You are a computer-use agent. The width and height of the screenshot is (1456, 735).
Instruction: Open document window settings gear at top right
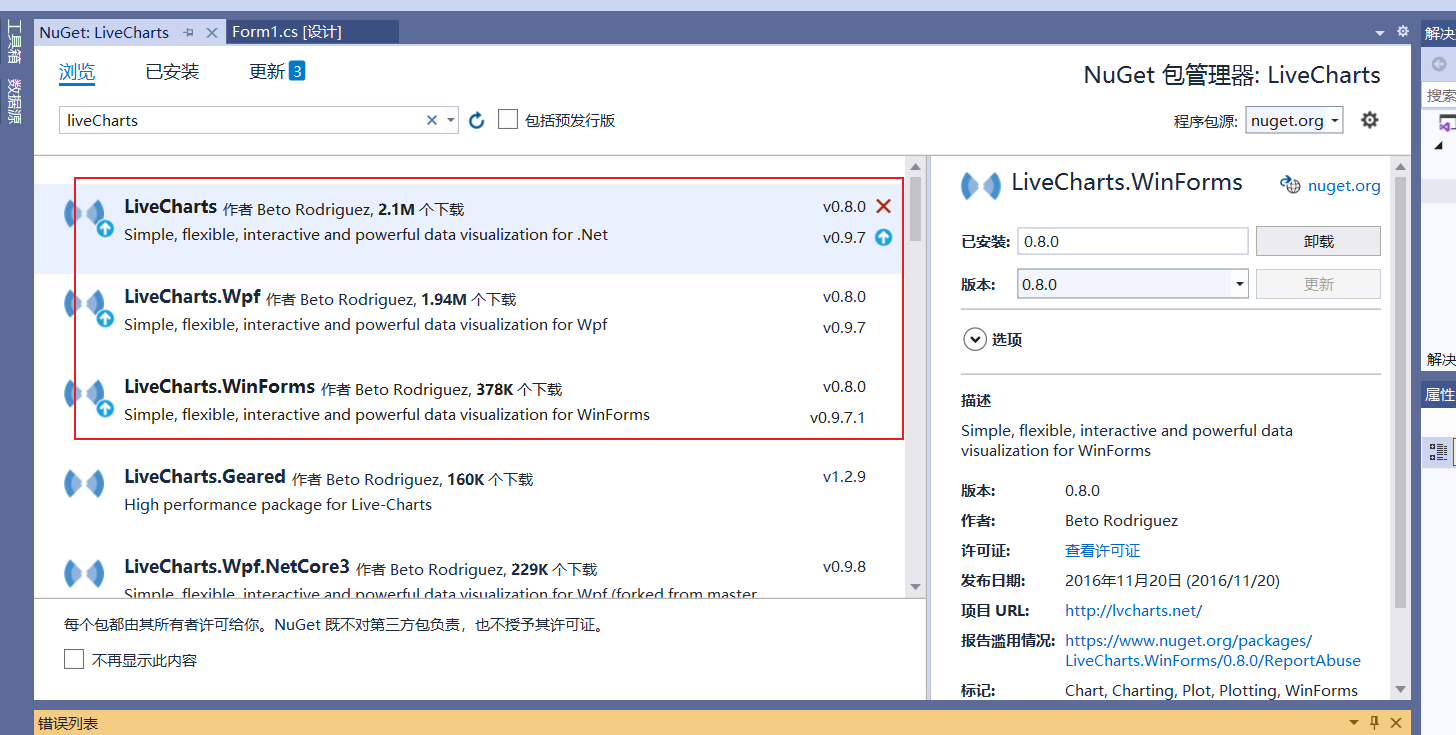[1403, 31]
